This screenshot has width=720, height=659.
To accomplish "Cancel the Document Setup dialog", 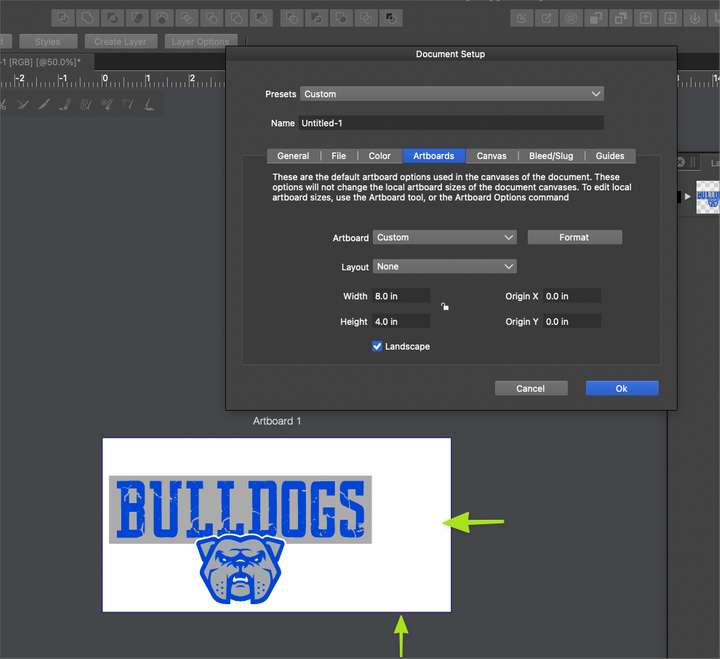I will click(x=531, y=389).
